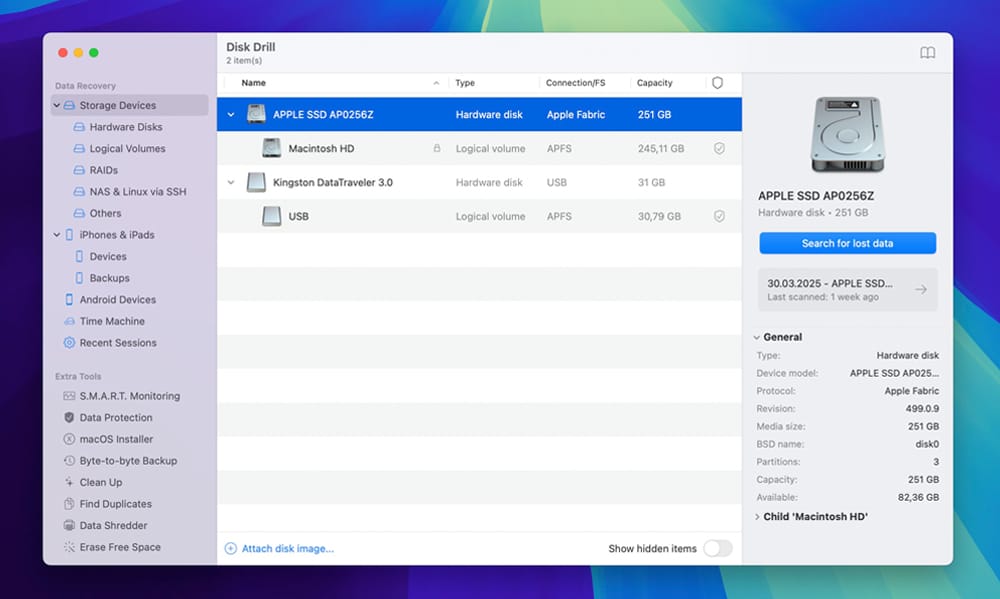
Task: Click the lock icon beside Macintosh HD
Action: [438, 148]
